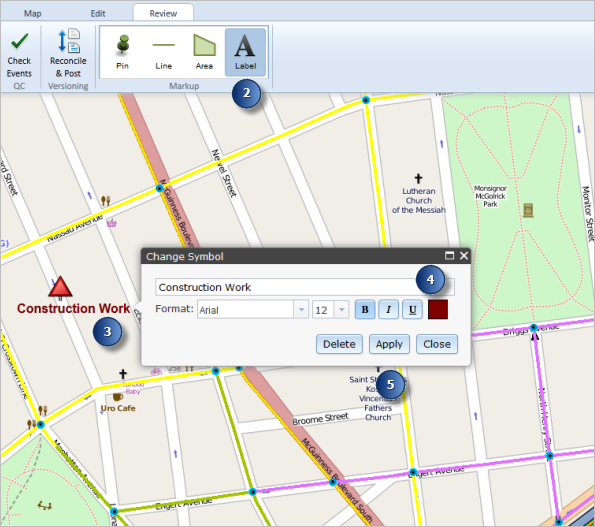Select the Area markup tool
Image resolution: width=595 pixels, height=527 pixels.
click(x=204, y=52)
